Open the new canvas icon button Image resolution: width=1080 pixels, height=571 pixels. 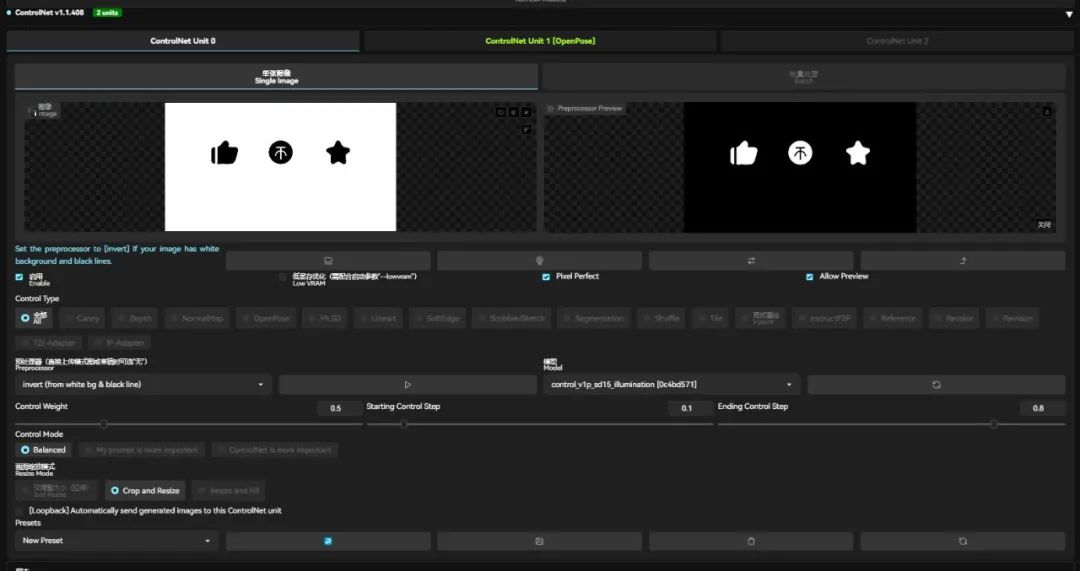[328, 260]
